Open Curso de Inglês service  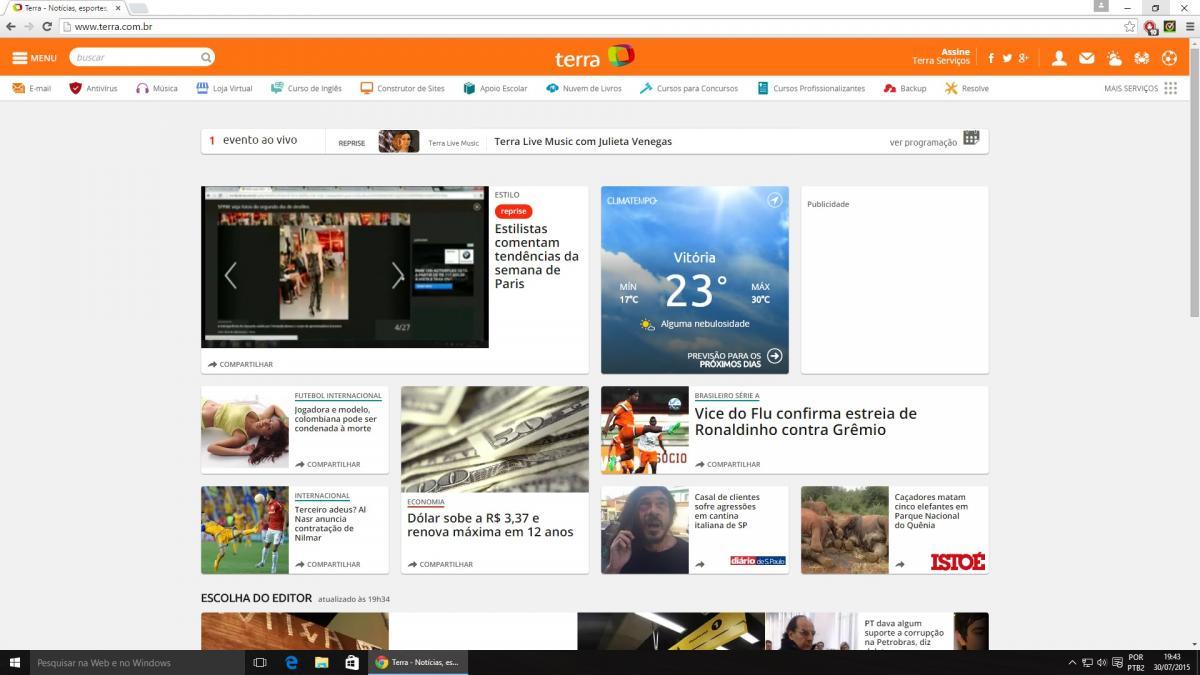pos(306,88)
